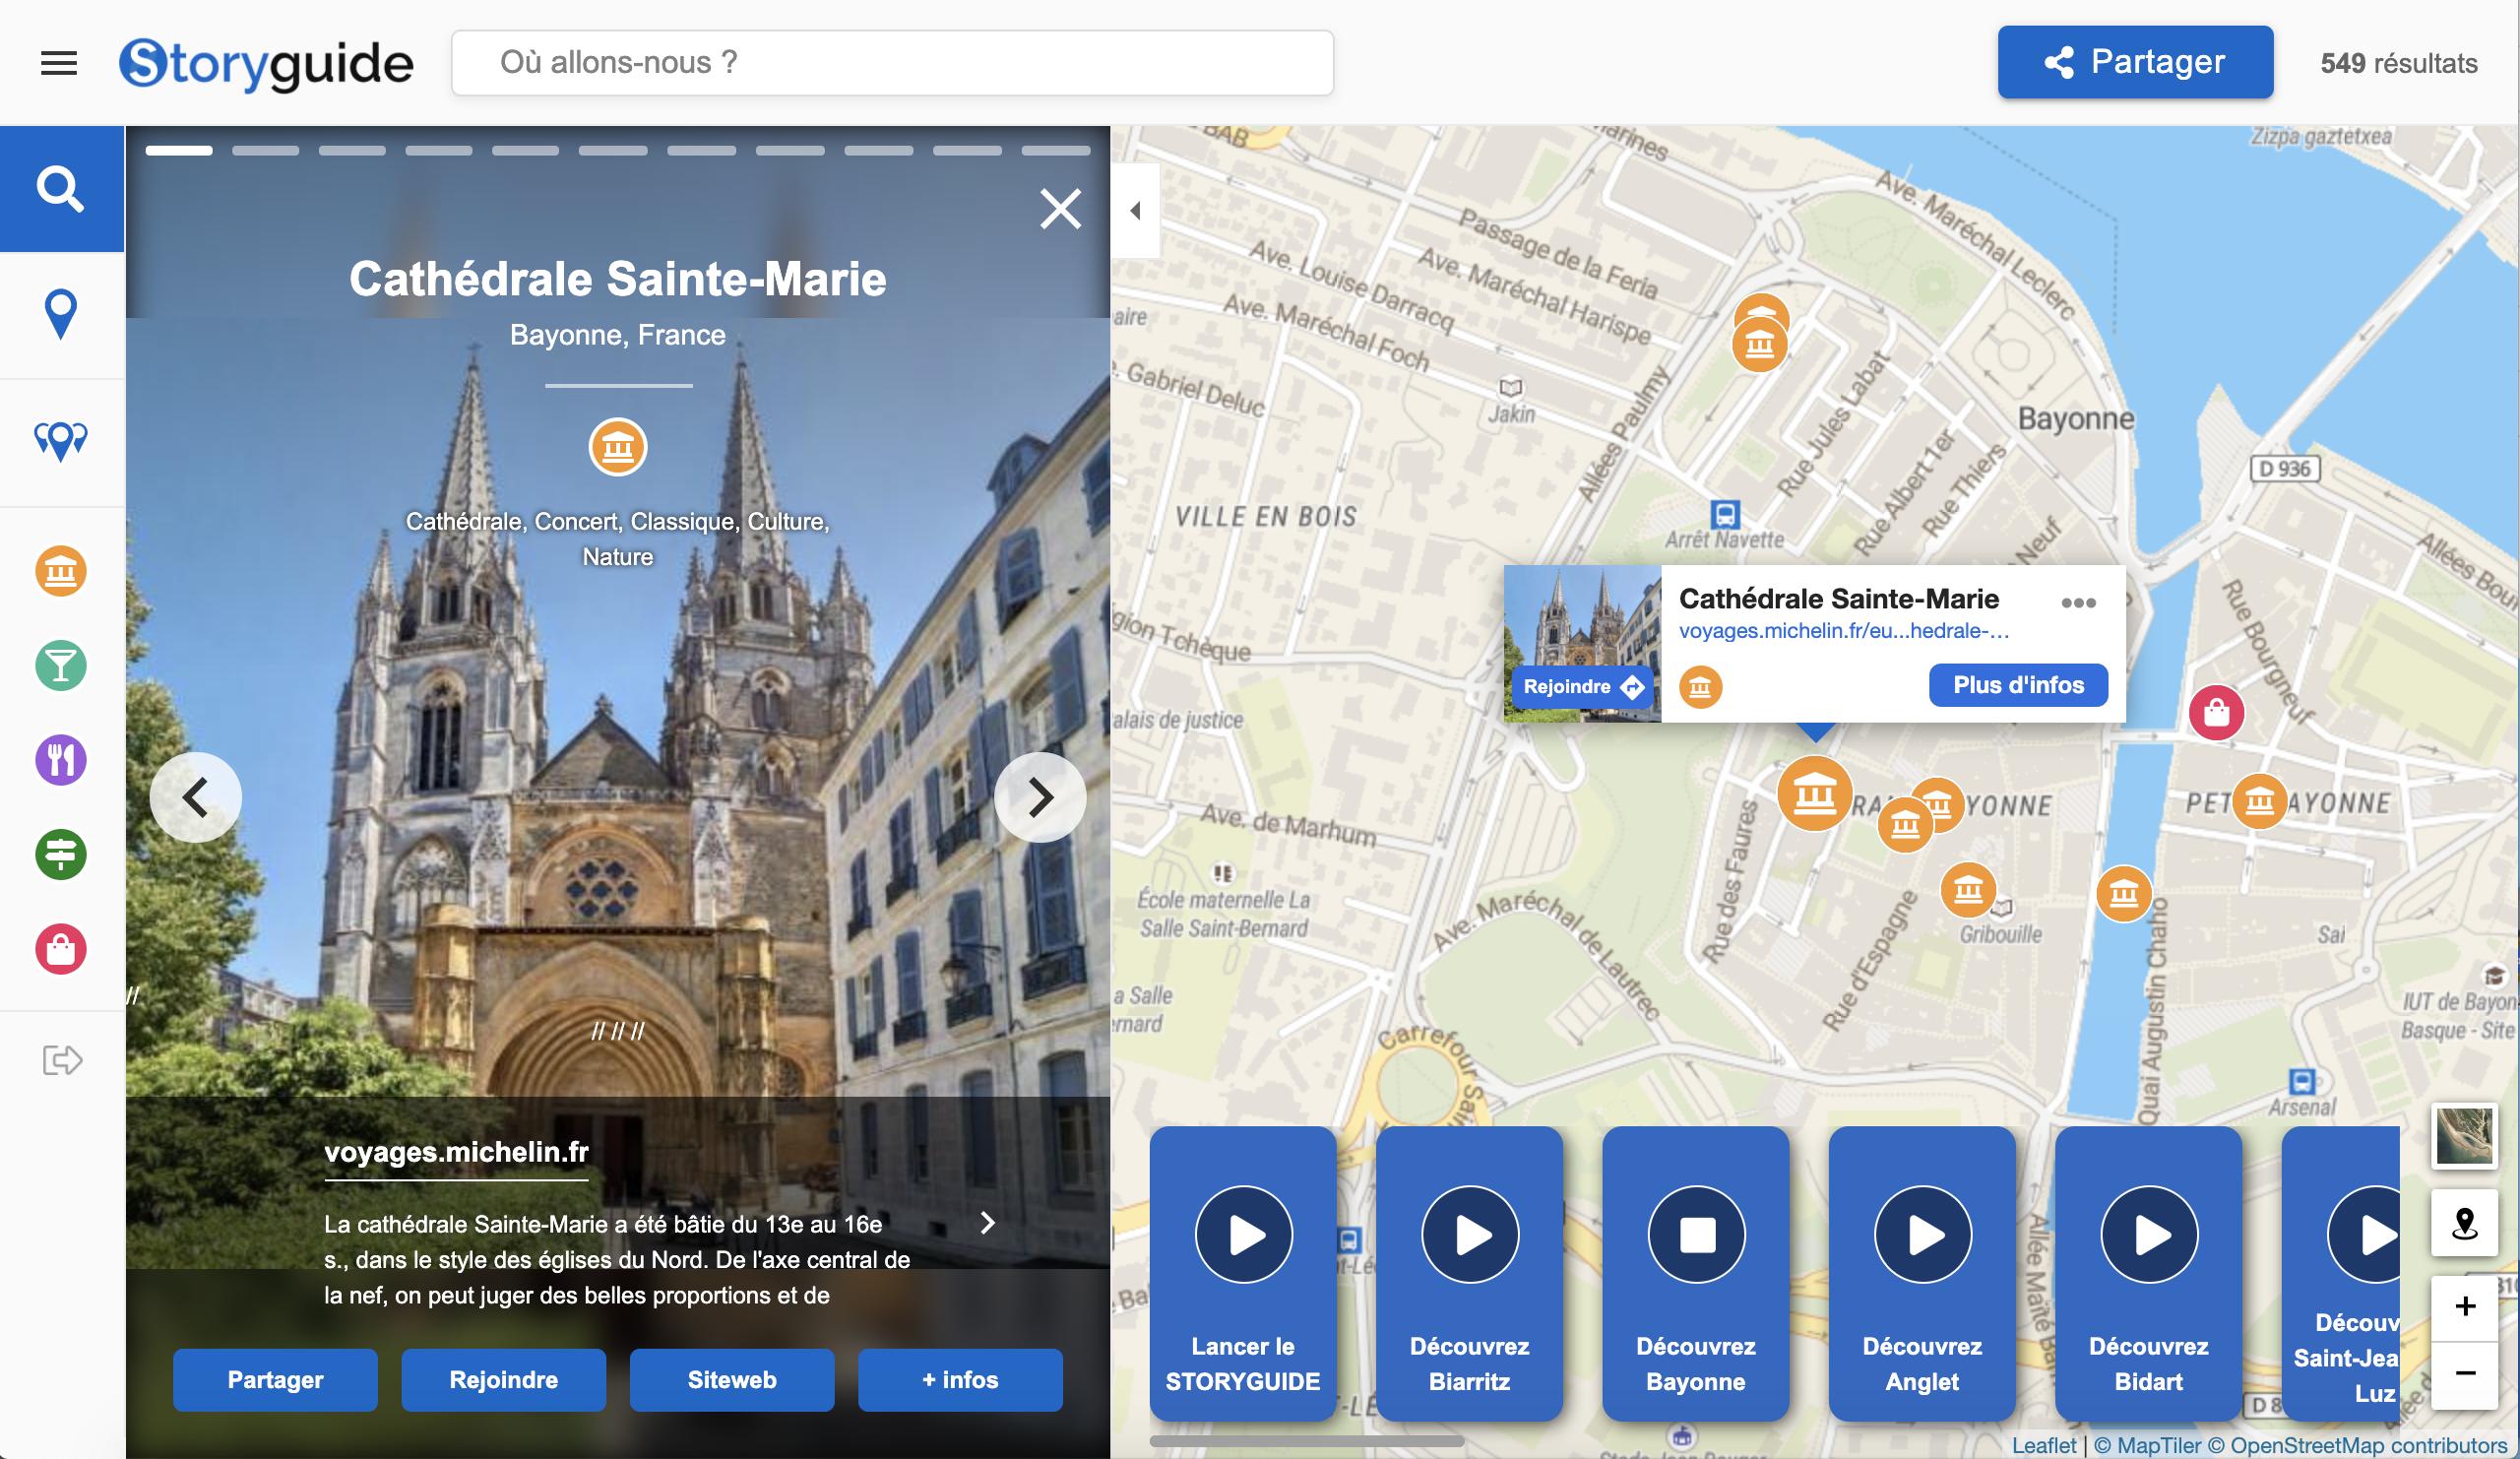2520x1459 pixels.
Task: Click the Storyguide logo
Action: 266,63
